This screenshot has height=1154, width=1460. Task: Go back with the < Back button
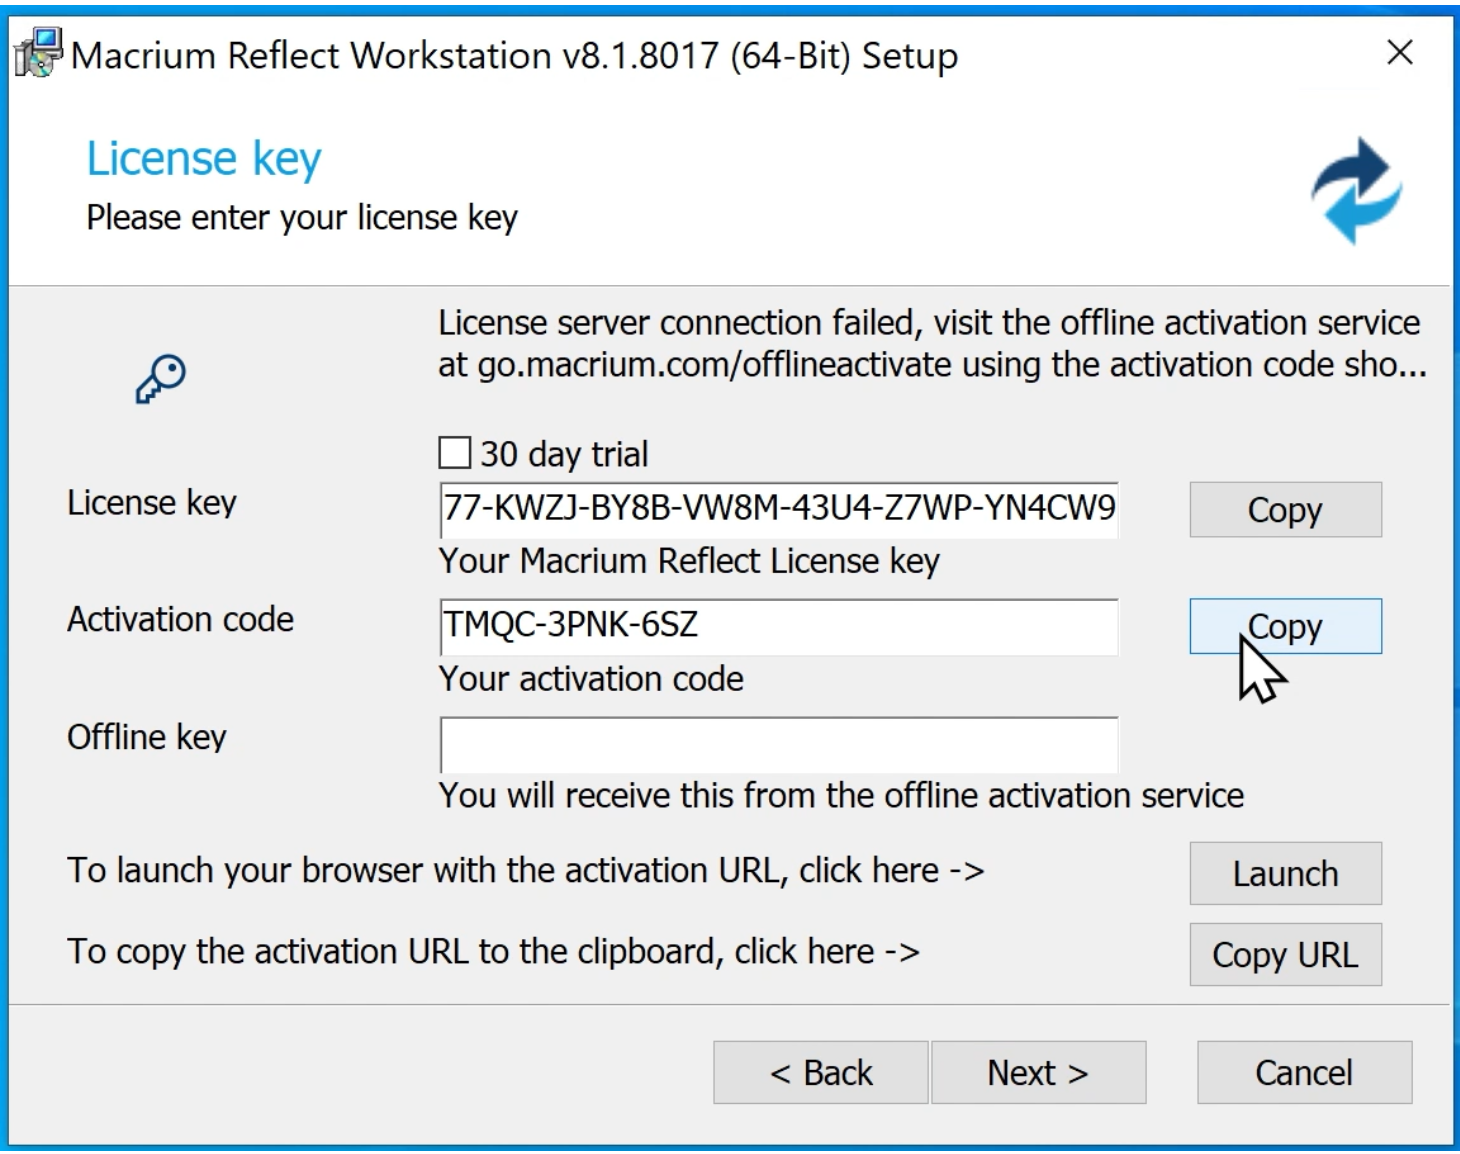click(x=821, y=1073)
